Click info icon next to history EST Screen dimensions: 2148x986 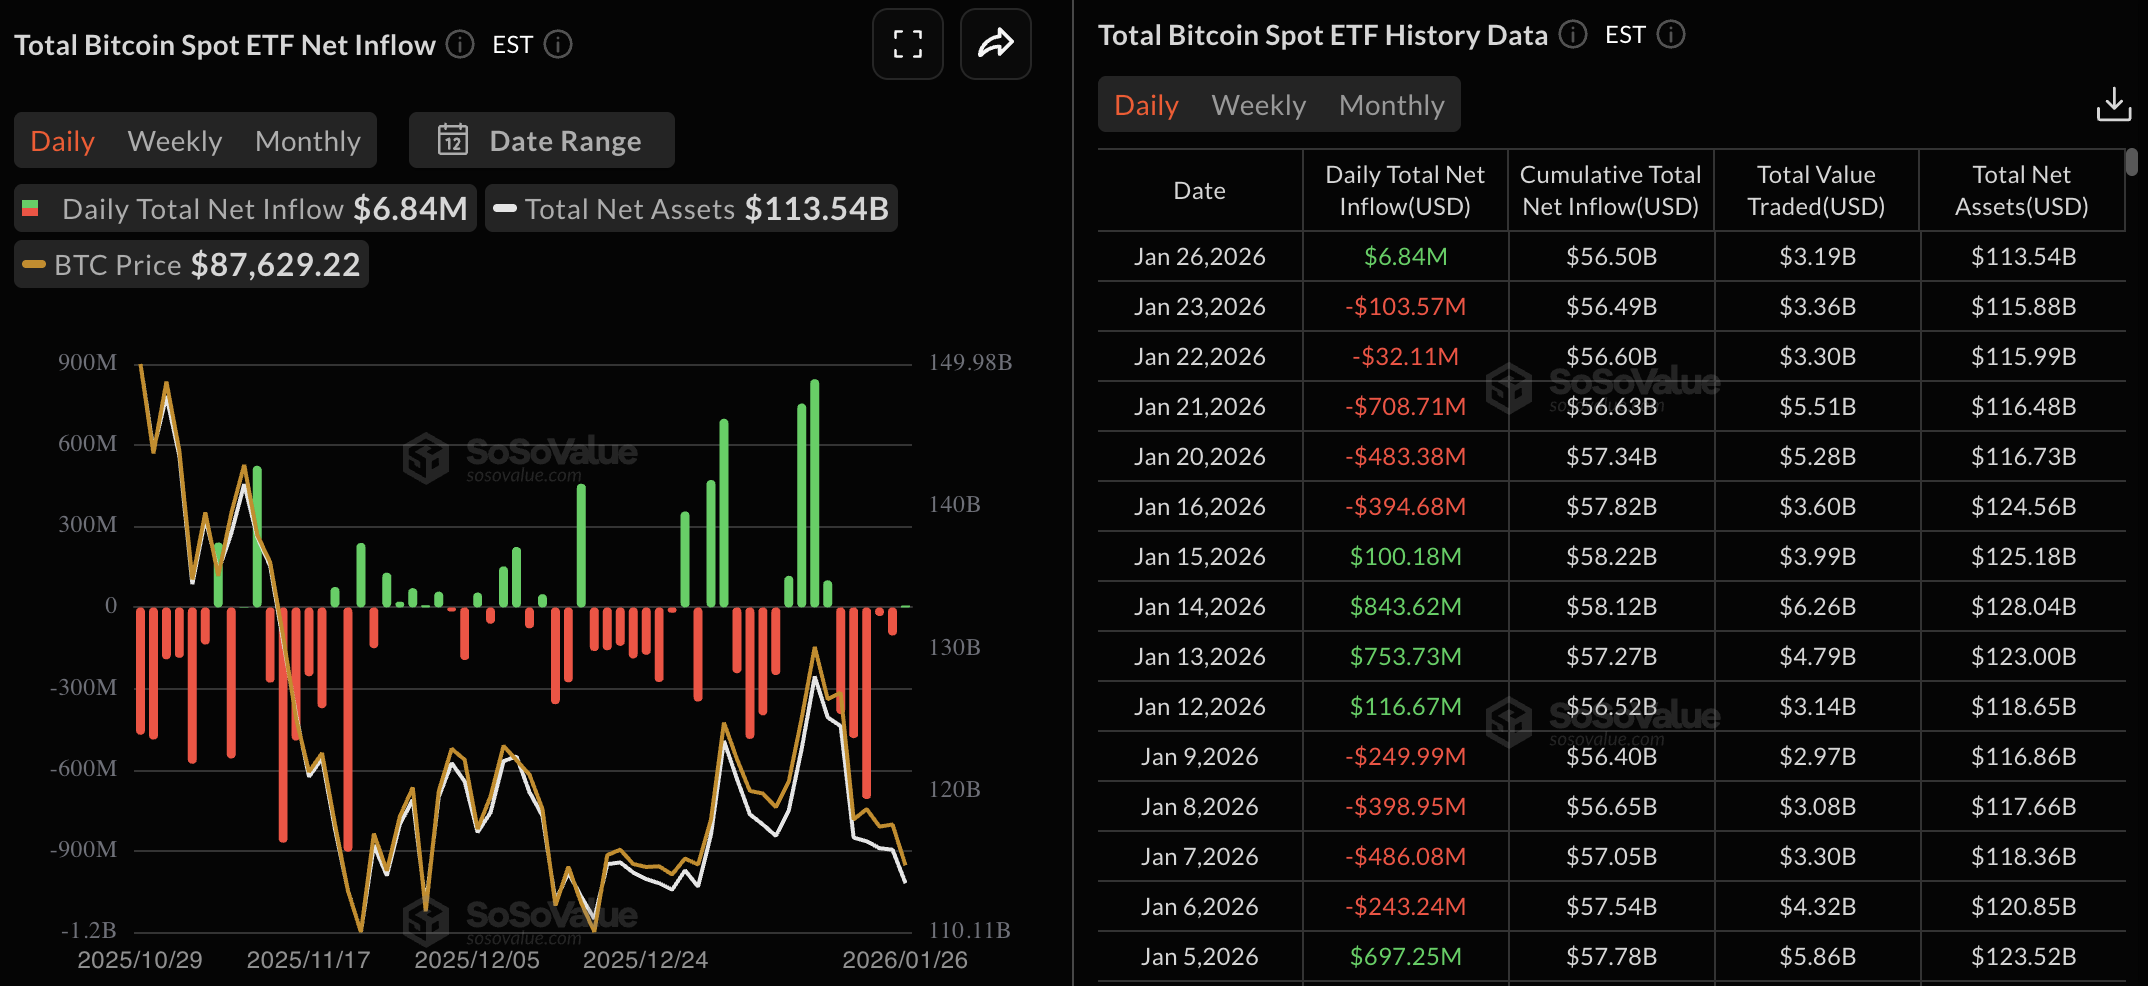coord(1671,35)
